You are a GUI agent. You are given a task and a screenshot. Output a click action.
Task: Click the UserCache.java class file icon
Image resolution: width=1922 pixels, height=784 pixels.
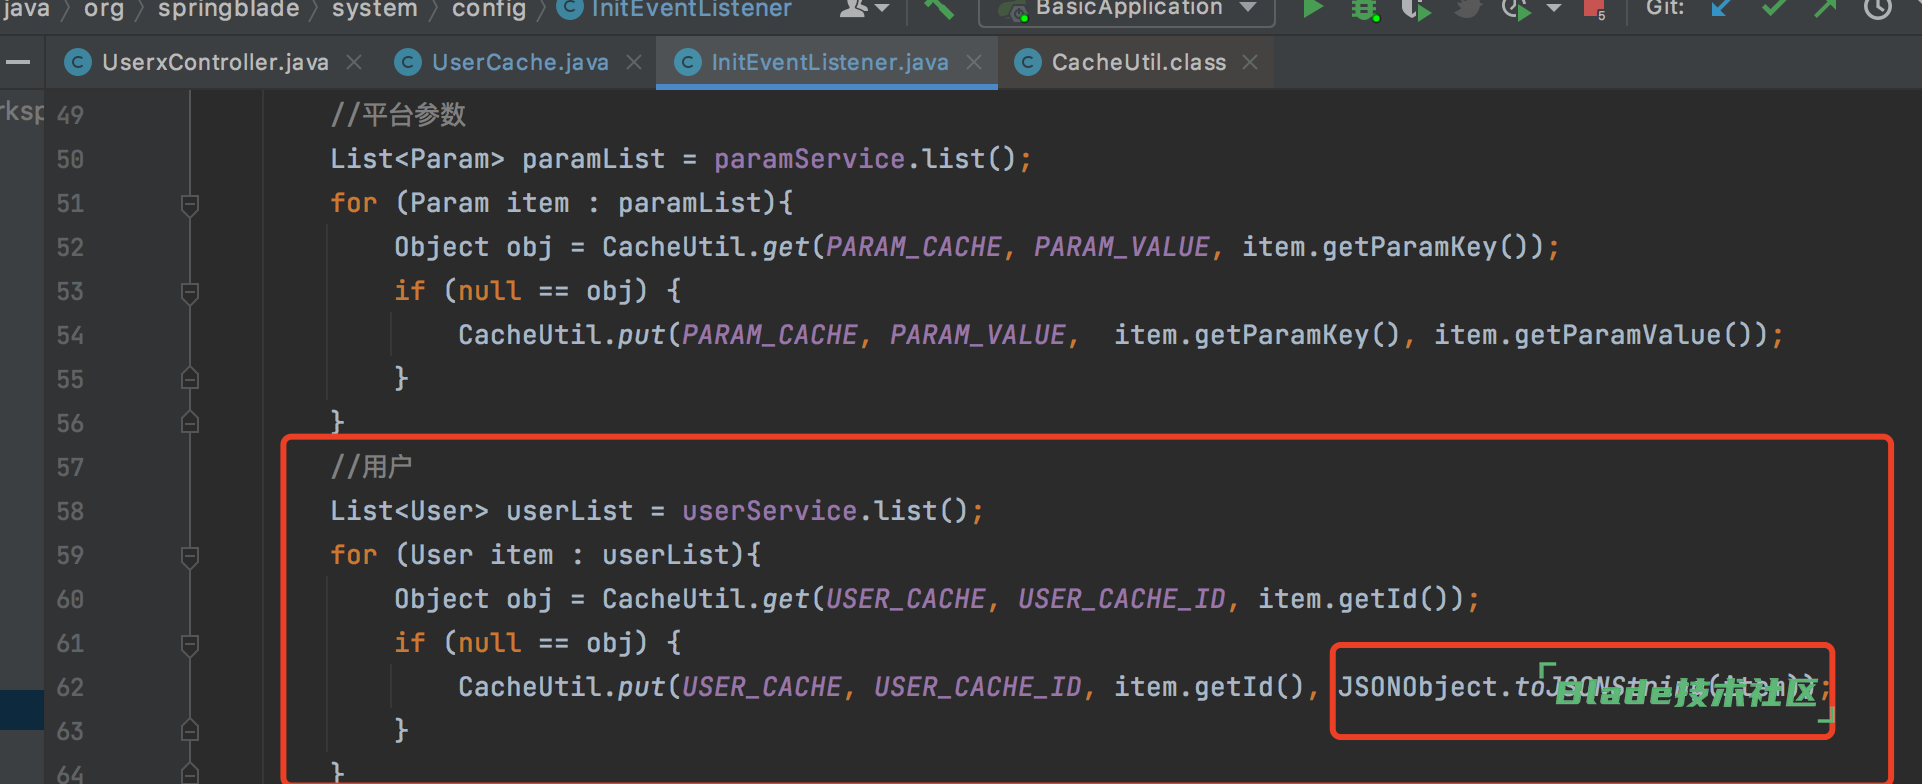[407, 63]
